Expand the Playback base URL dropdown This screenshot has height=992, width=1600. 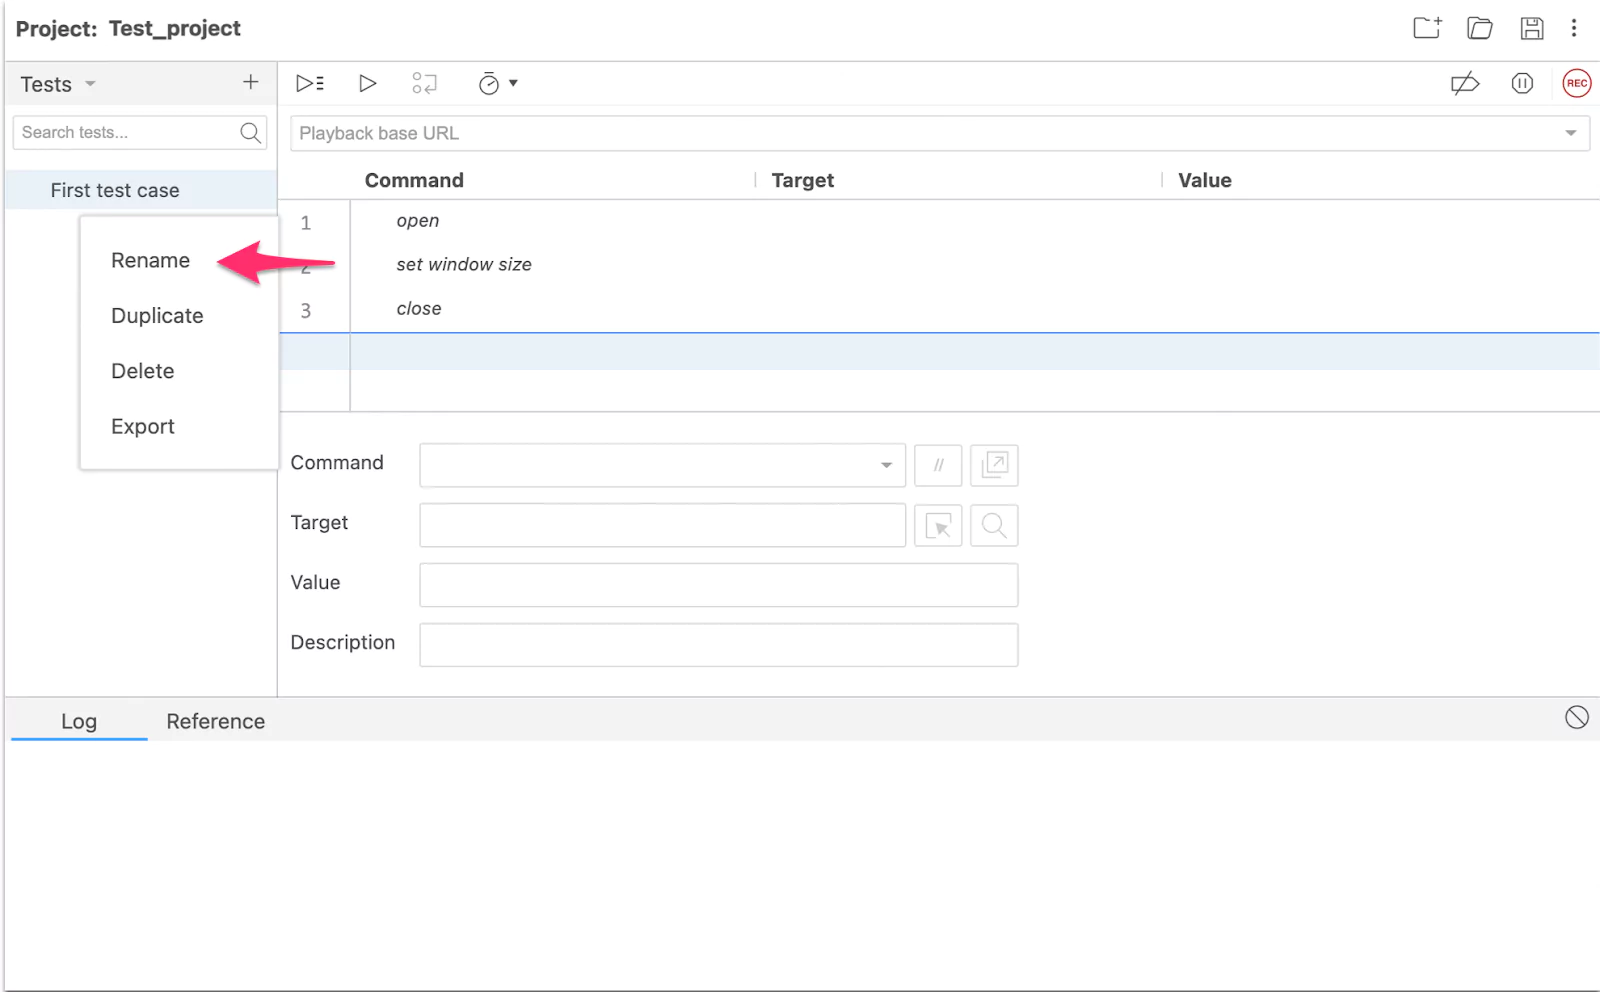(1570, 133)
